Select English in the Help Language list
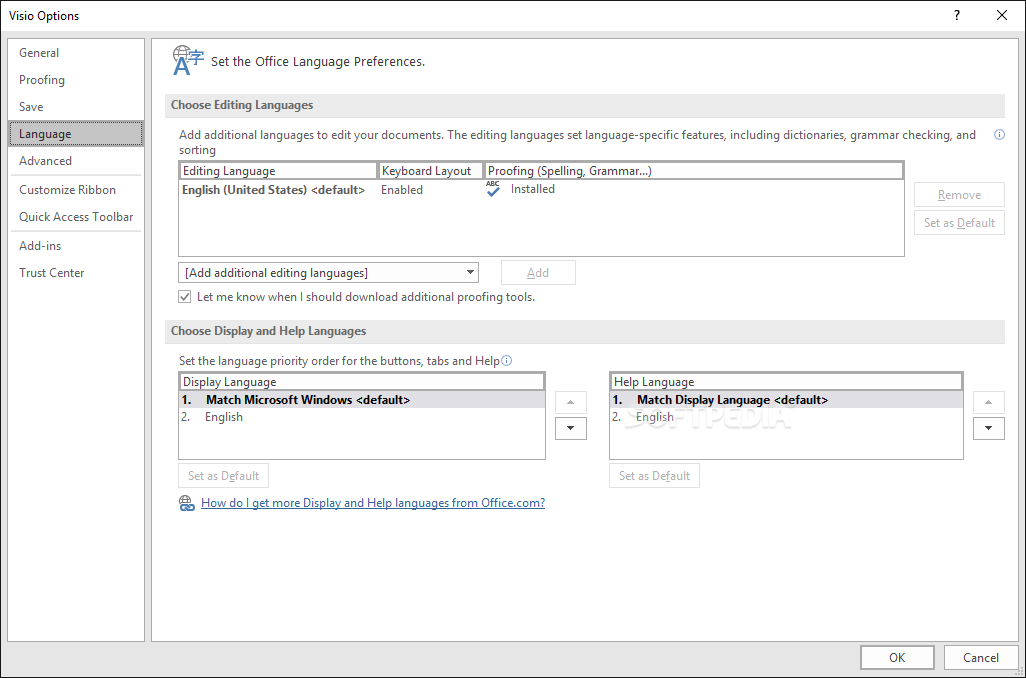Viewport: 1026px width, 678px height. point(655,417)
